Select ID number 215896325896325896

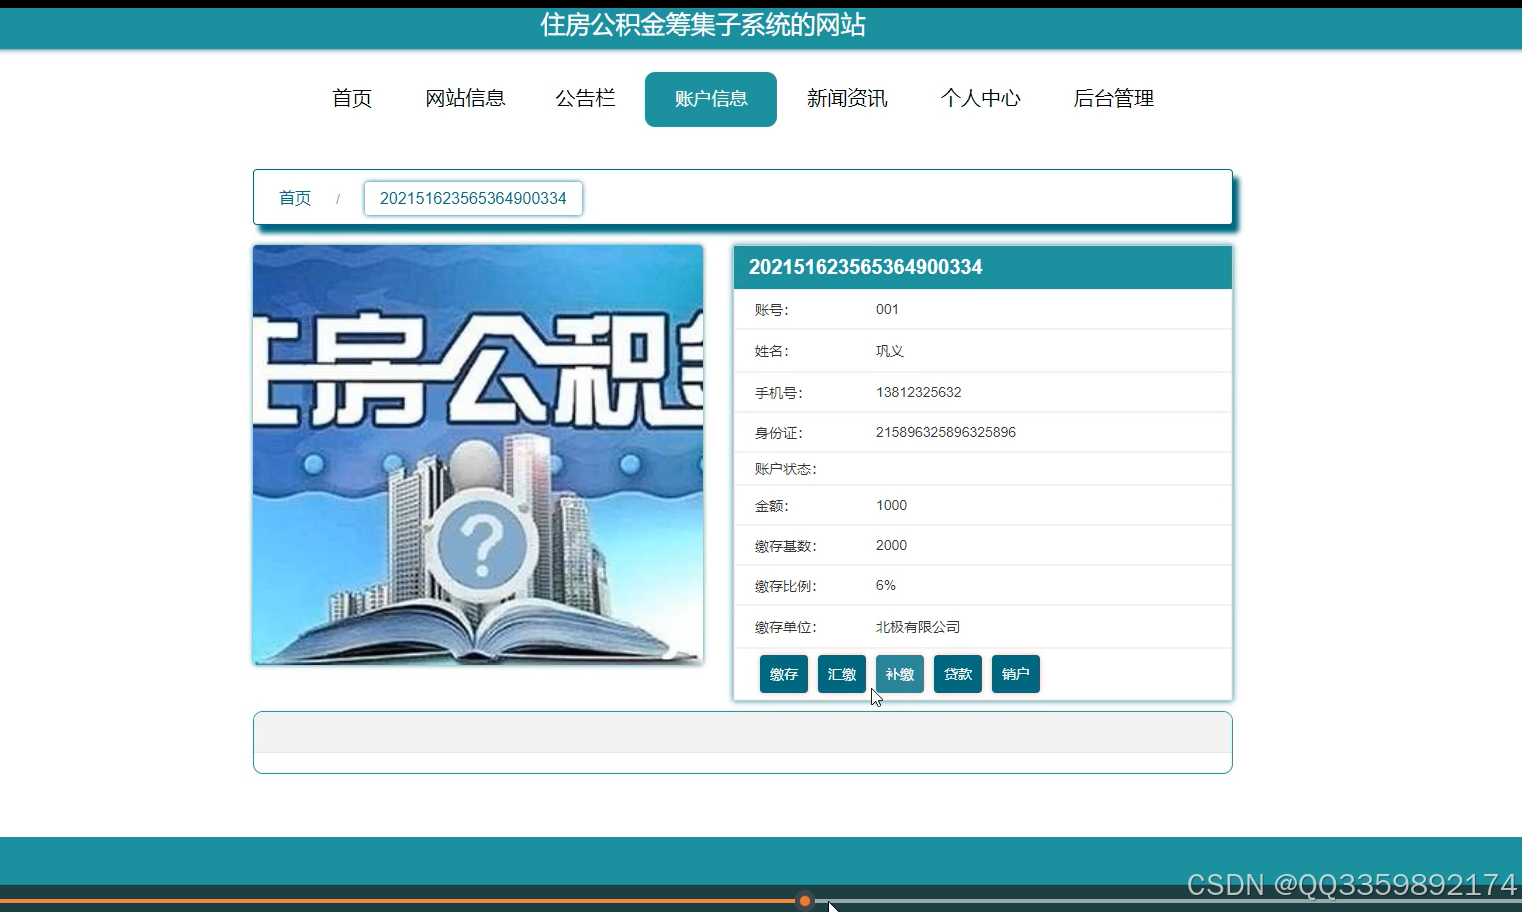945,432
